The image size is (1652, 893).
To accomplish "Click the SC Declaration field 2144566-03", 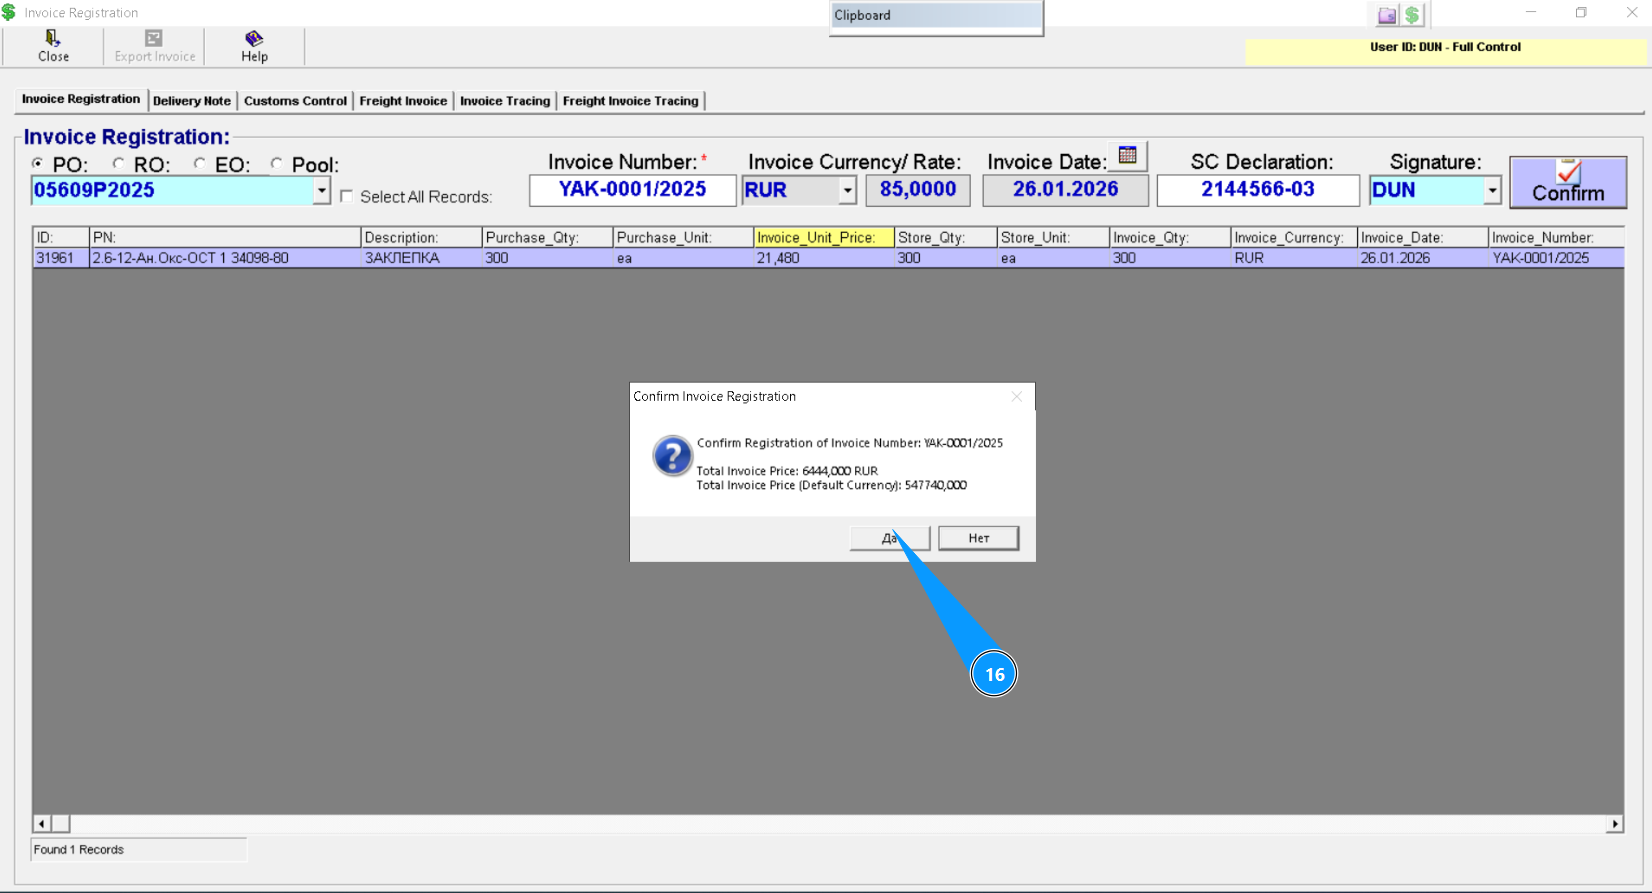I will (x=1258, y=190).
